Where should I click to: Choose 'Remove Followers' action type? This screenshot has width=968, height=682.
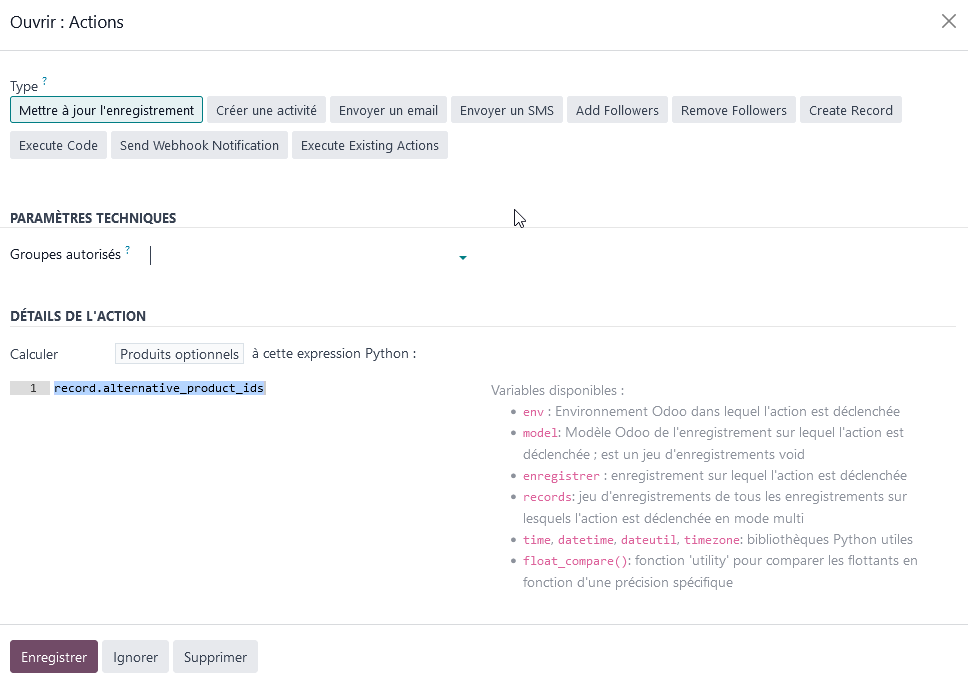[x=734, y=110]
